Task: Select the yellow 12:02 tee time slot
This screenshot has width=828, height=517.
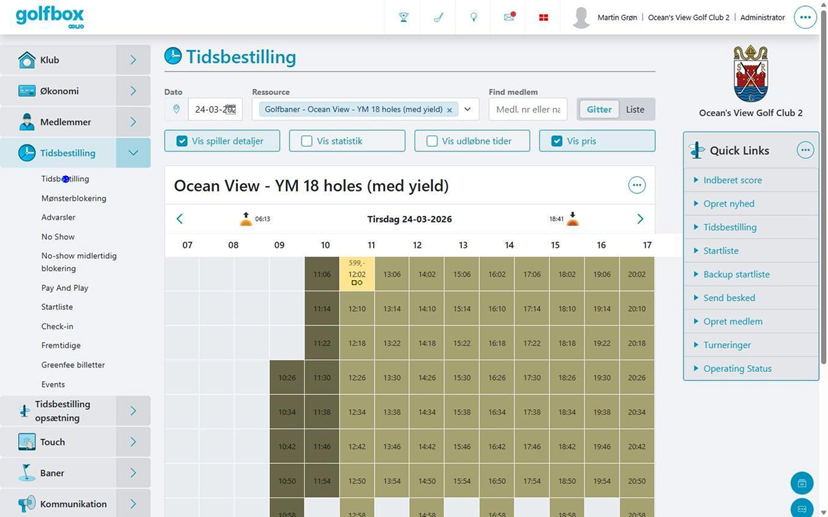Action: (x=357, y=274)
